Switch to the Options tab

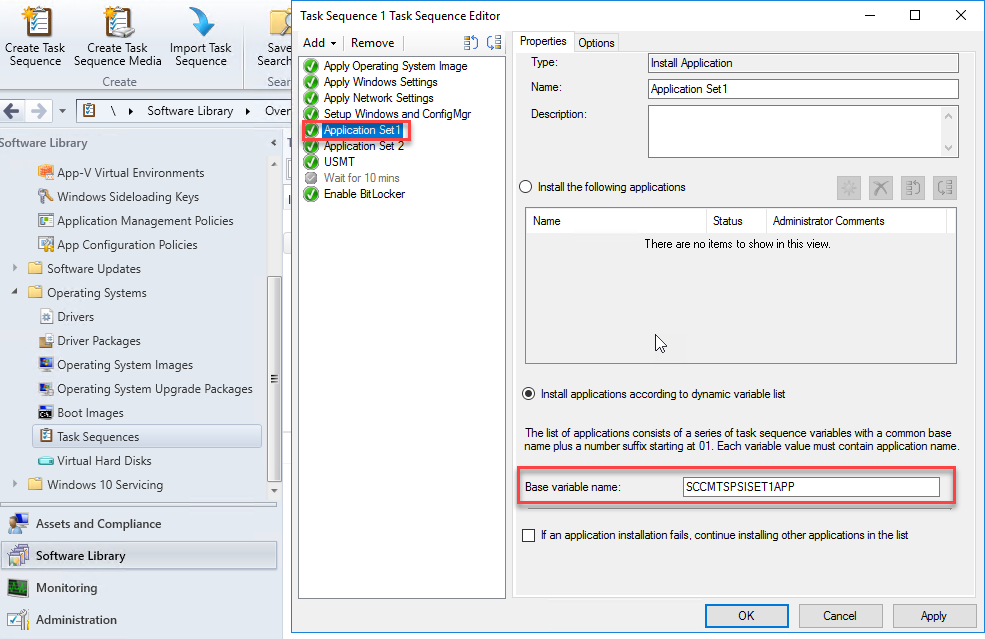tap(596, 42)
